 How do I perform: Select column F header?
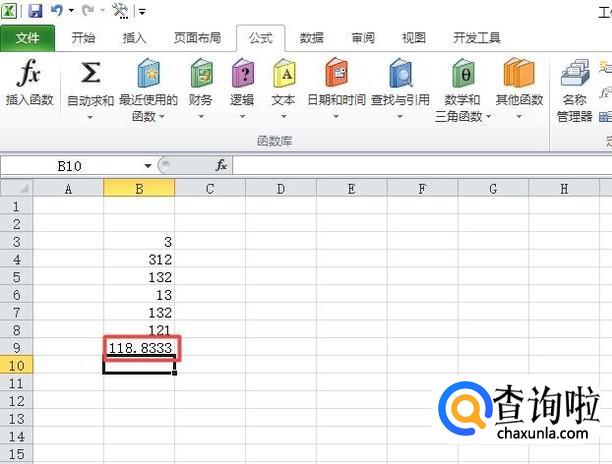pyautogui.click(x=422, y=189)
